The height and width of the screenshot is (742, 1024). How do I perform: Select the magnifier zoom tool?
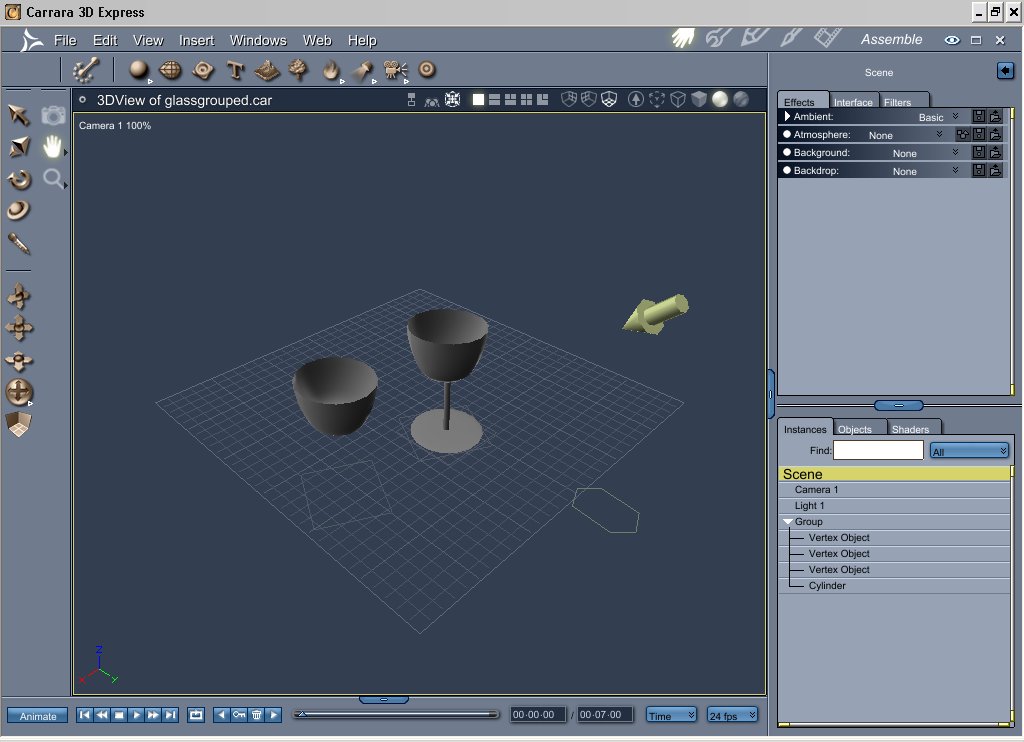click(53, 179)
